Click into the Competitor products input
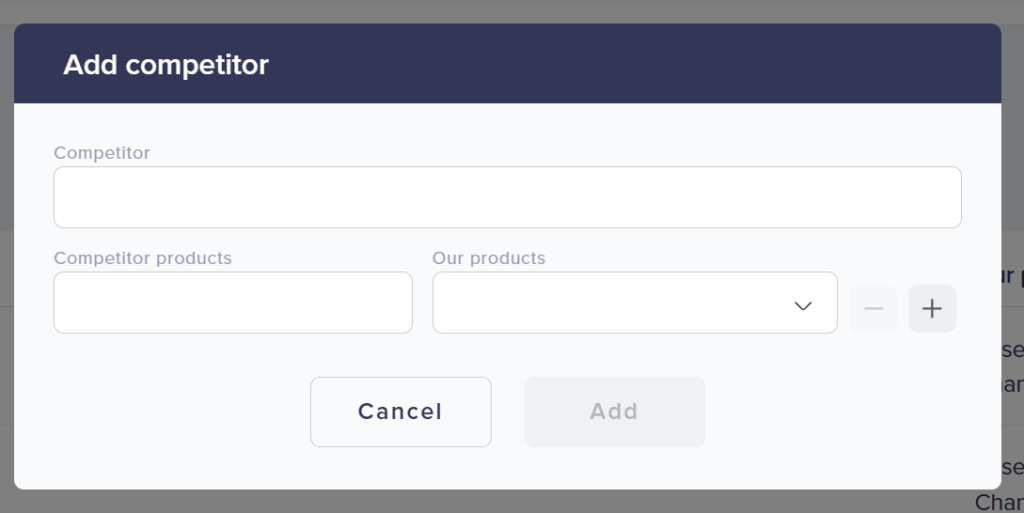The height and width of the screenshot is (513, 1024). [x=233, y=303]
